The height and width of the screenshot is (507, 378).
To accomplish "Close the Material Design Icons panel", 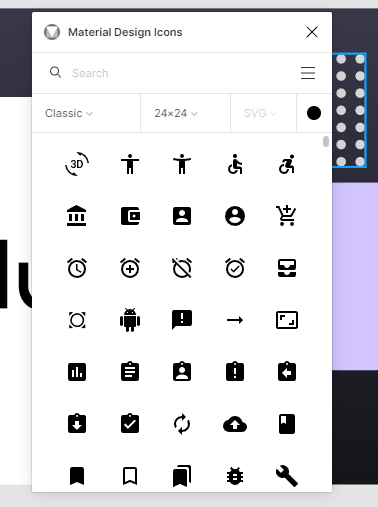I will point(312,32).
